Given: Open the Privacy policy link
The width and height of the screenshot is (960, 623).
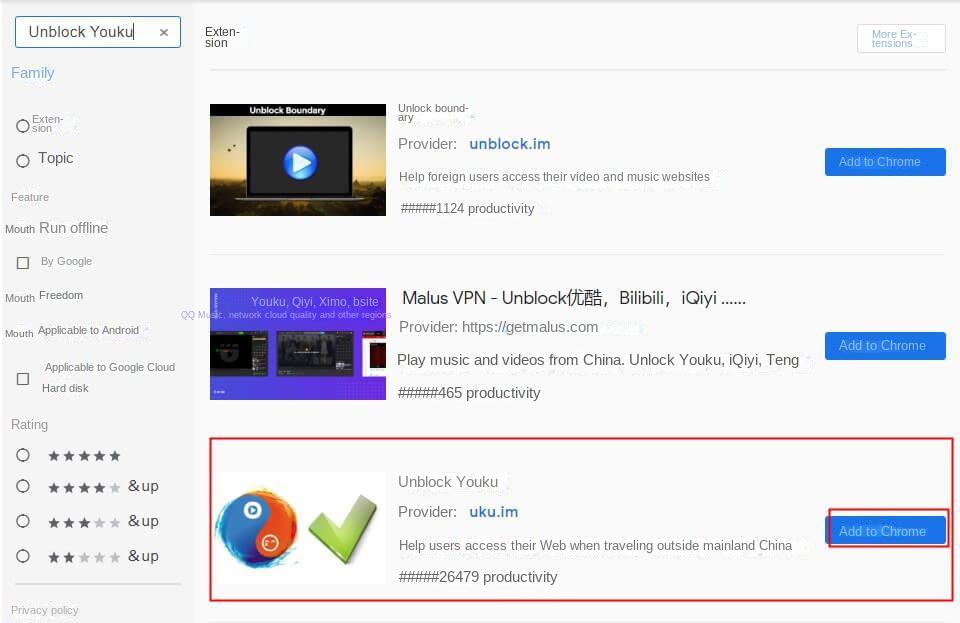Looking at the screenshot, I should 45,610.
